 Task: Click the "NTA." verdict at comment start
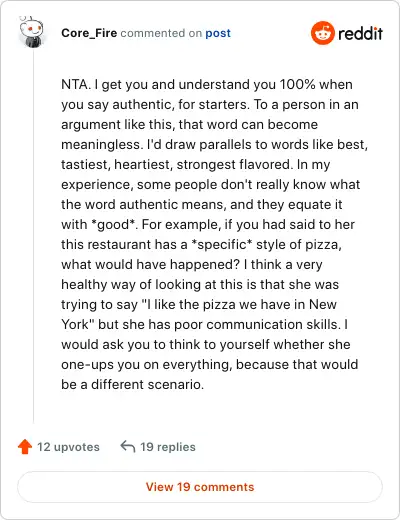[76, 84]
